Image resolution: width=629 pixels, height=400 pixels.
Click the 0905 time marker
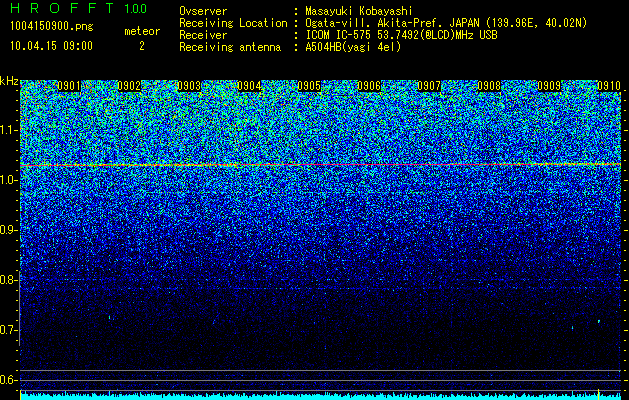point(309,86)
